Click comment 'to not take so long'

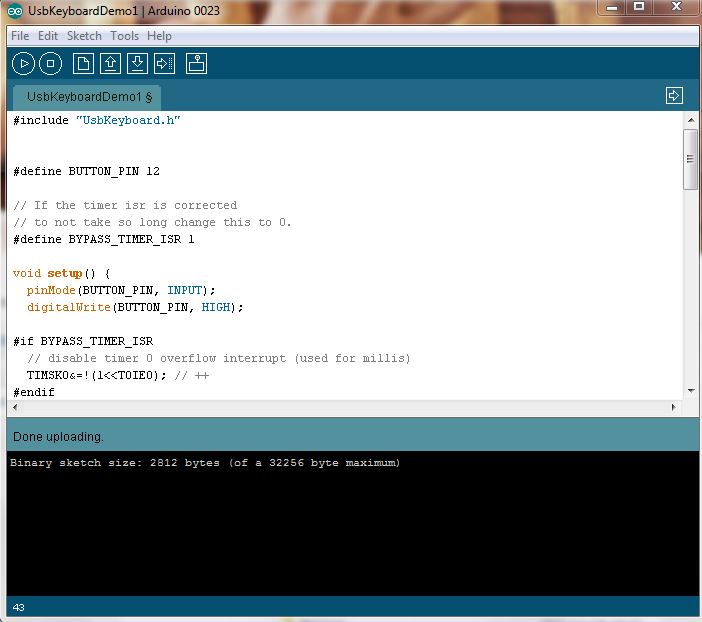[x=152, y=223]
